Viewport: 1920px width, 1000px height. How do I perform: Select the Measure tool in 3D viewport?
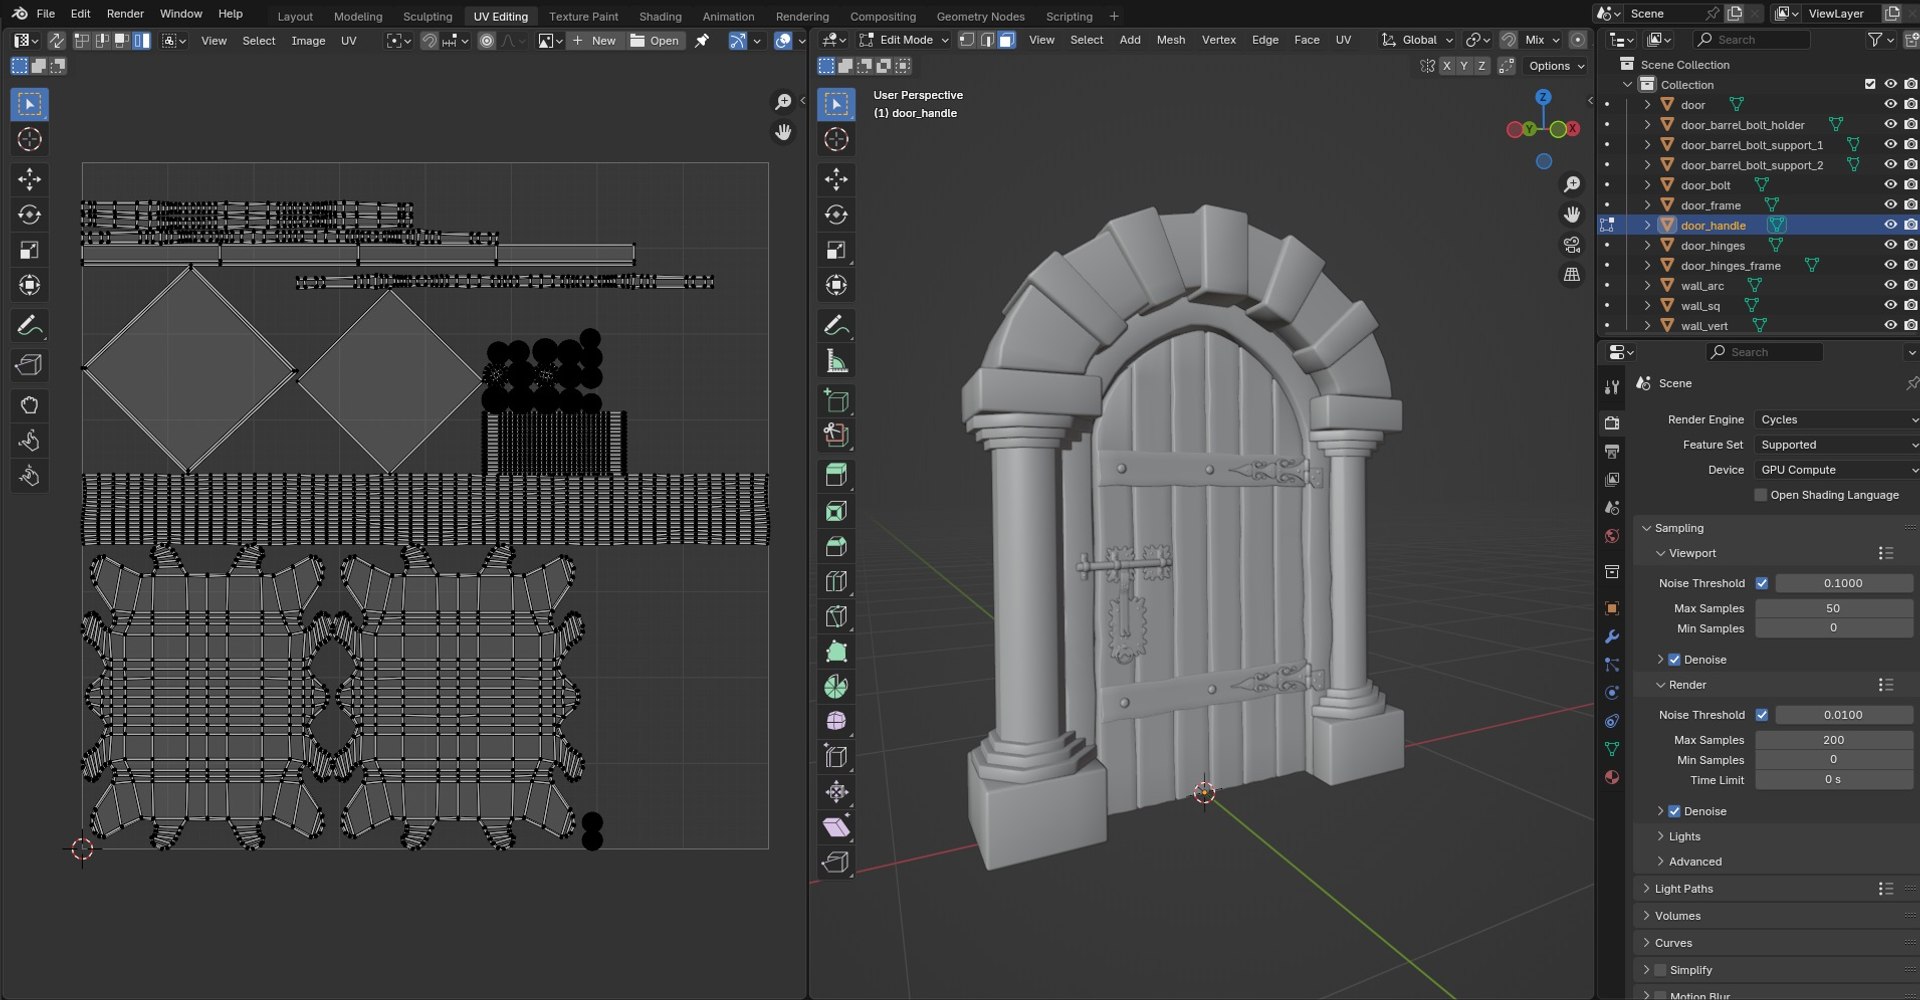(836, 360)
